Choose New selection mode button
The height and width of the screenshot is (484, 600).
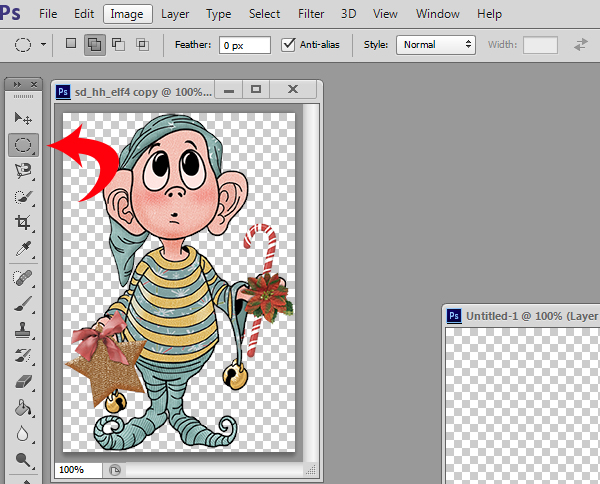click(x=70, y=45)
